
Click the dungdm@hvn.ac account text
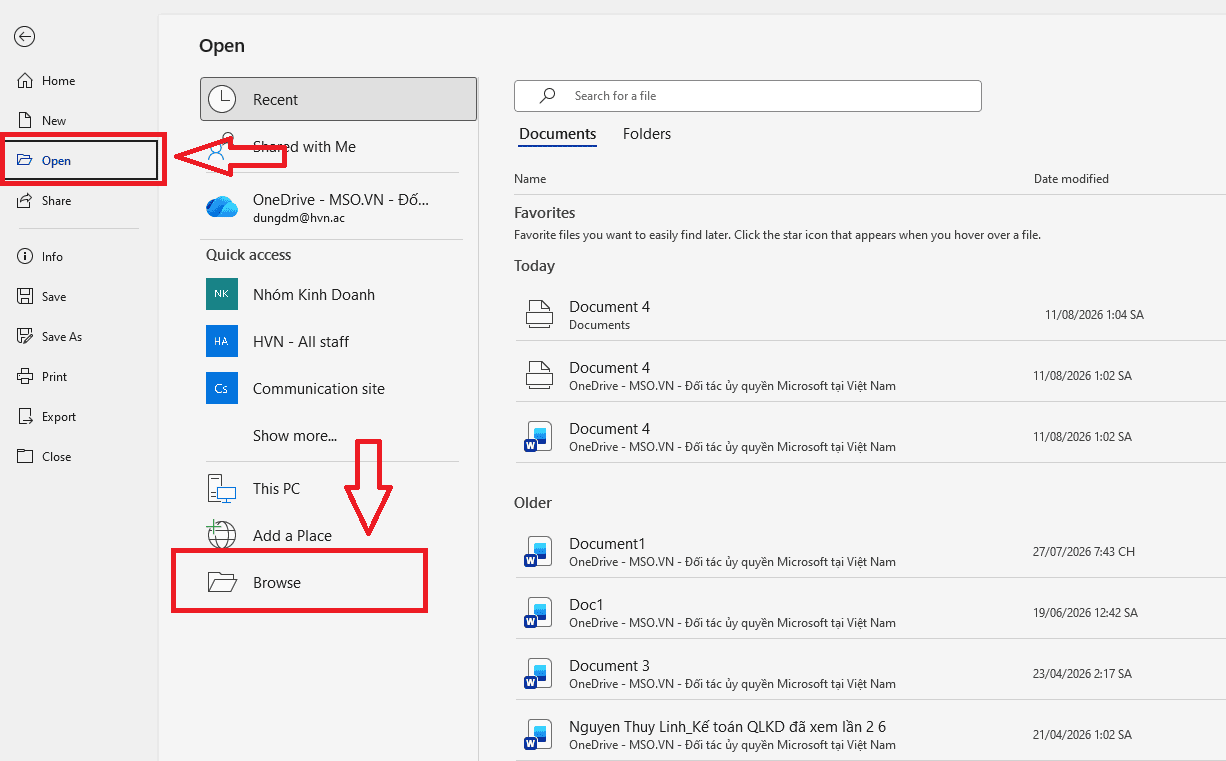[297, 217]
